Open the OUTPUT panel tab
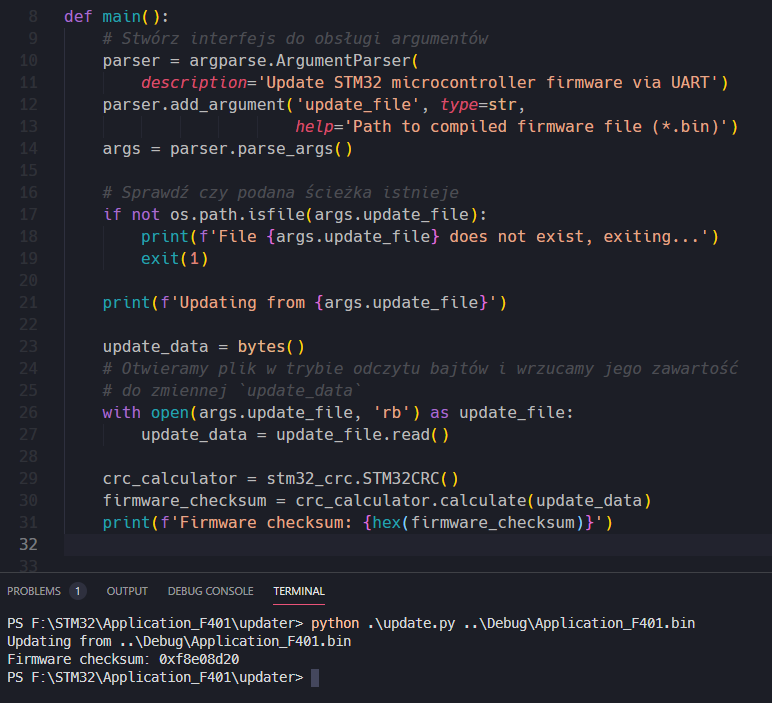The width and height of the screenshot is (772, 703). click(127, 591)
